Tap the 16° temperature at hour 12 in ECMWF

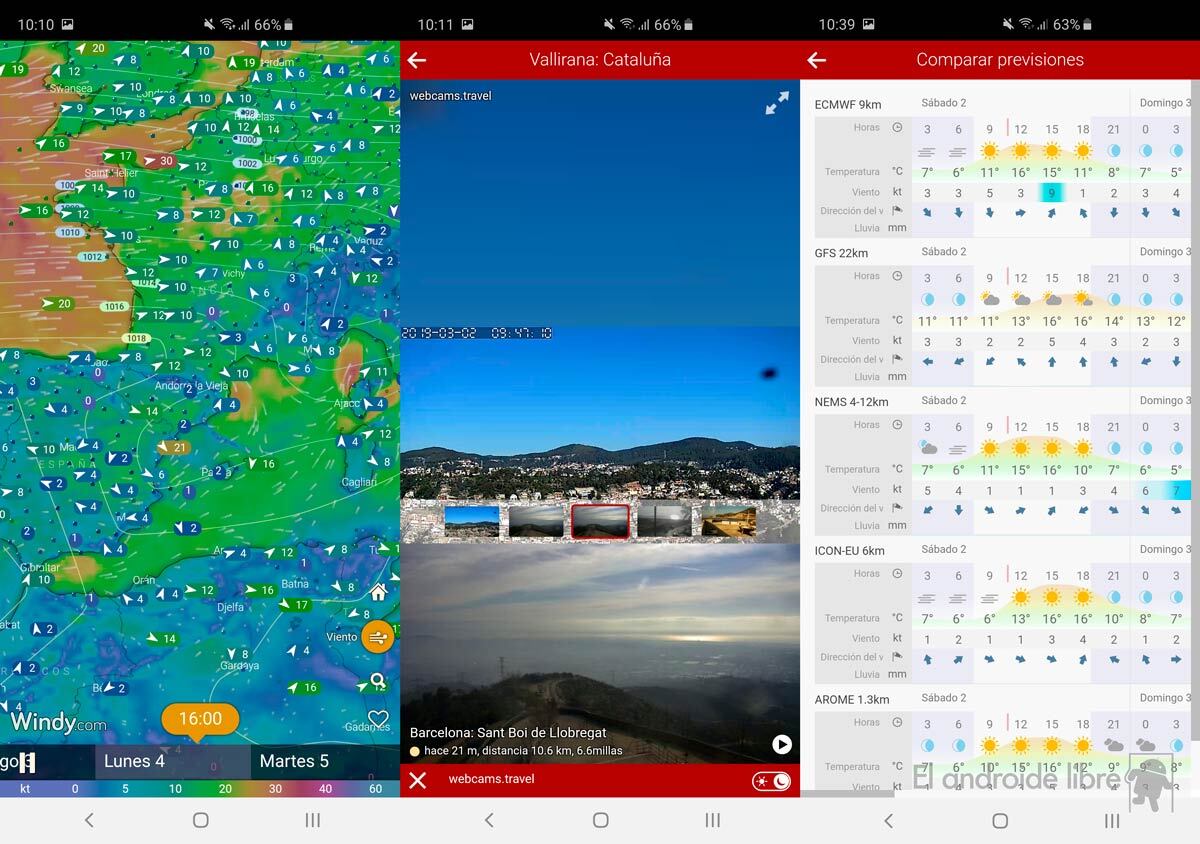[1021, 172]
